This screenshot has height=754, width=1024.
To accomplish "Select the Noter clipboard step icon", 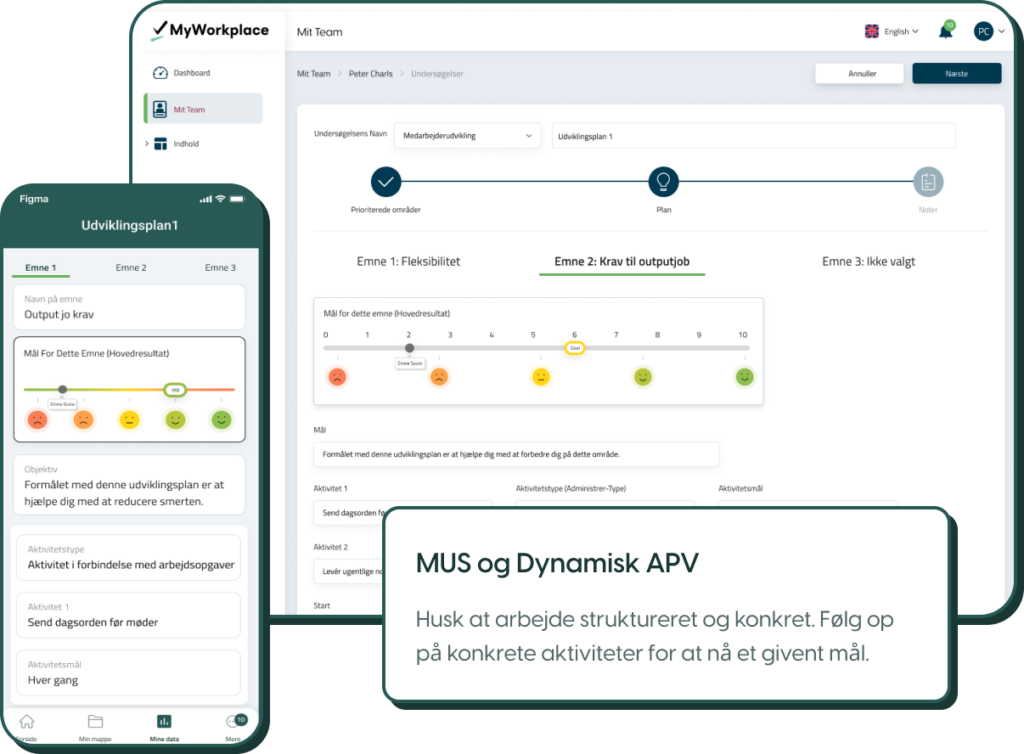I will click(928, 182).
